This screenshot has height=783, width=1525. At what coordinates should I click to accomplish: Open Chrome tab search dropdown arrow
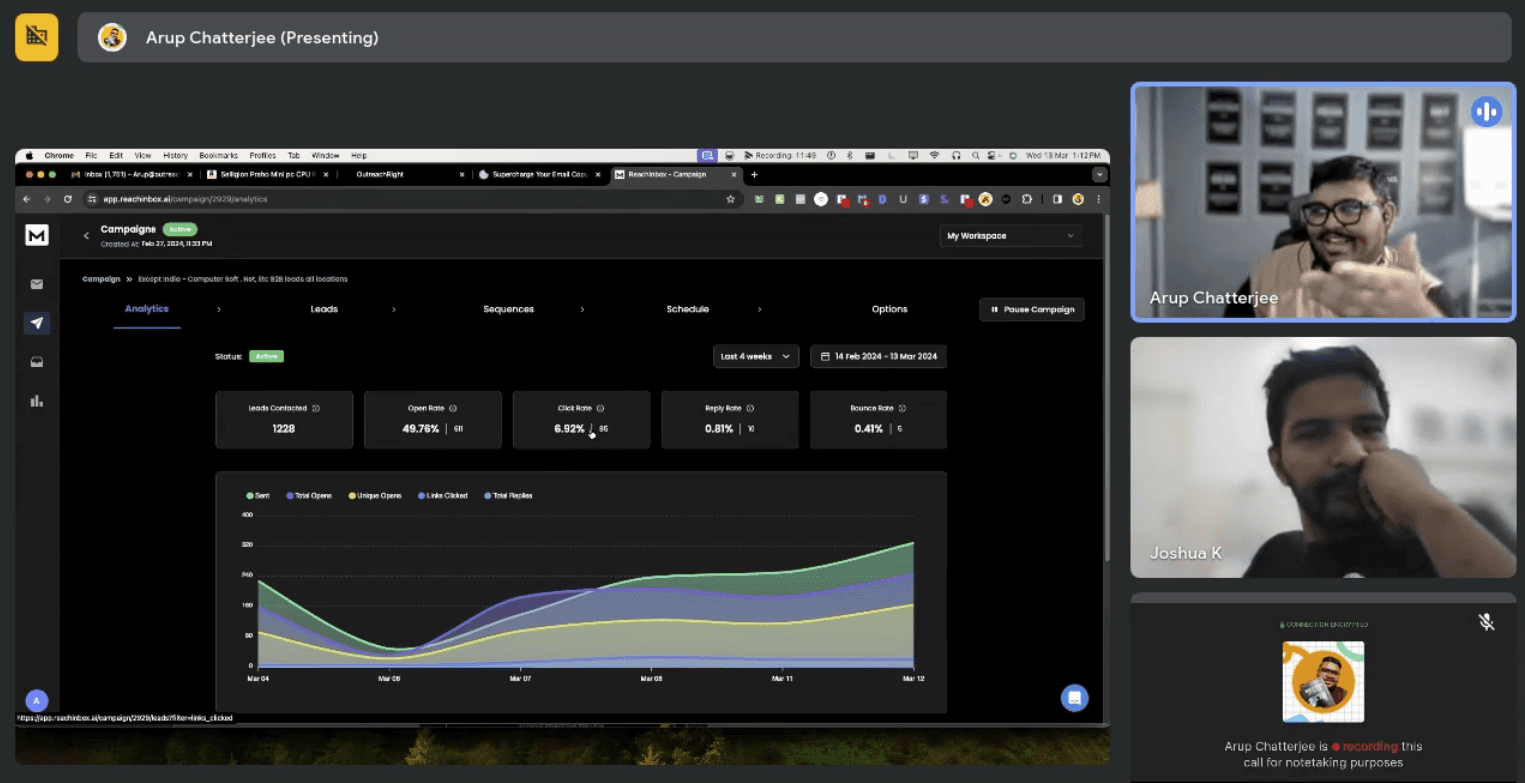[1099, 174]
